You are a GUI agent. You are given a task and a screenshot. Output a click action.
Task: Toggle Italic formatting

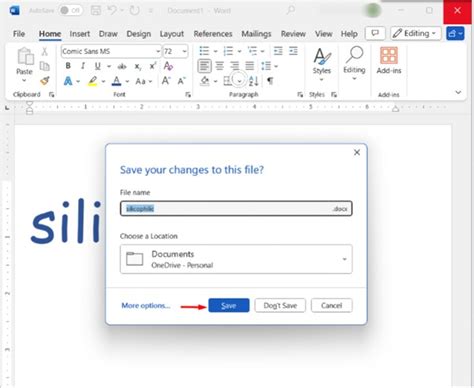pos(83,66)
